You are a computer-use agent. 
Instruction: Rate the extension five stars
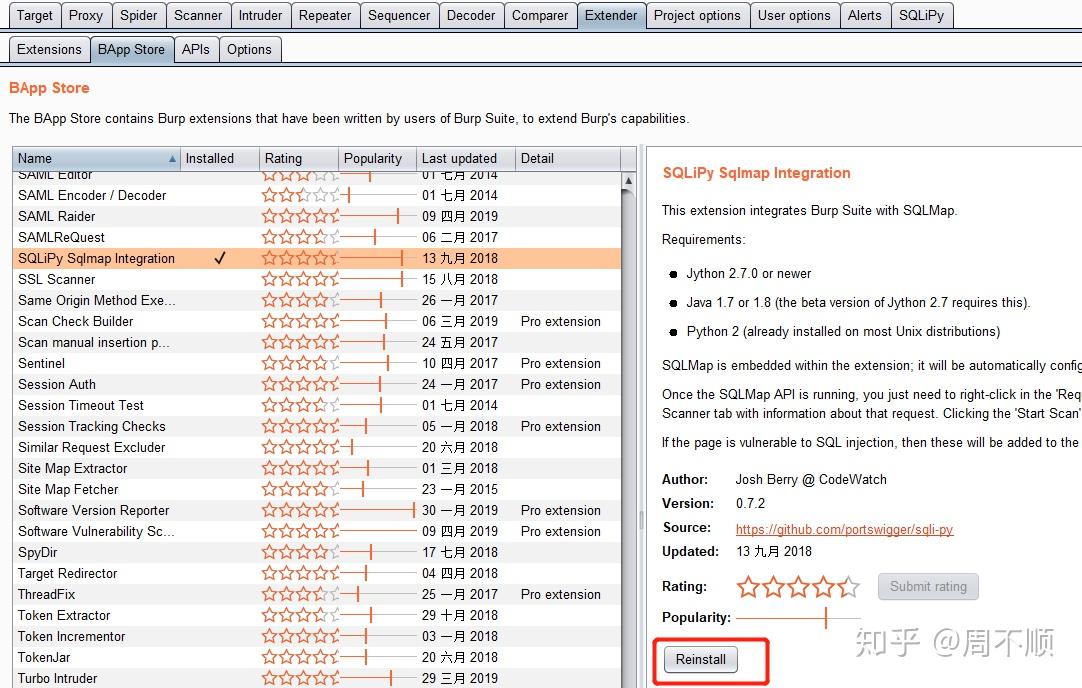849,587
